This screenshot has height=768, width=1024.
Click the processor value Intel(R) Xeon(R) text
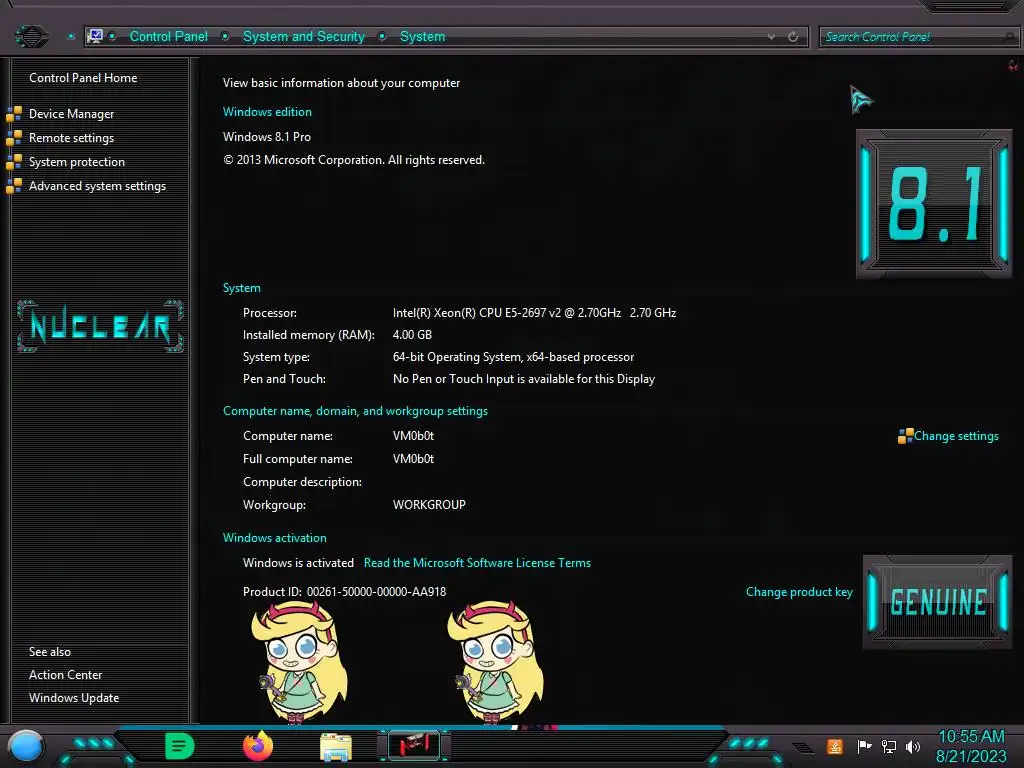pyautogui.click(x=534, y=313)
